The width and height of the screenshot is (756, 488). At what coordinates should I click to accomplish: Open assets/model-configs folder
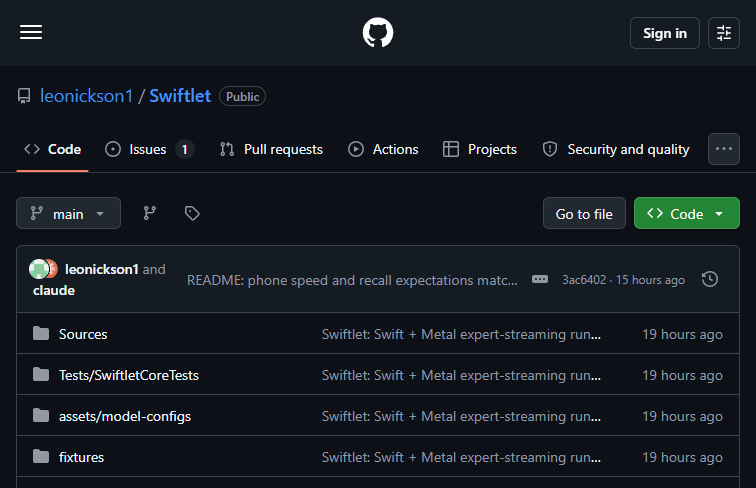pos(125,416)
